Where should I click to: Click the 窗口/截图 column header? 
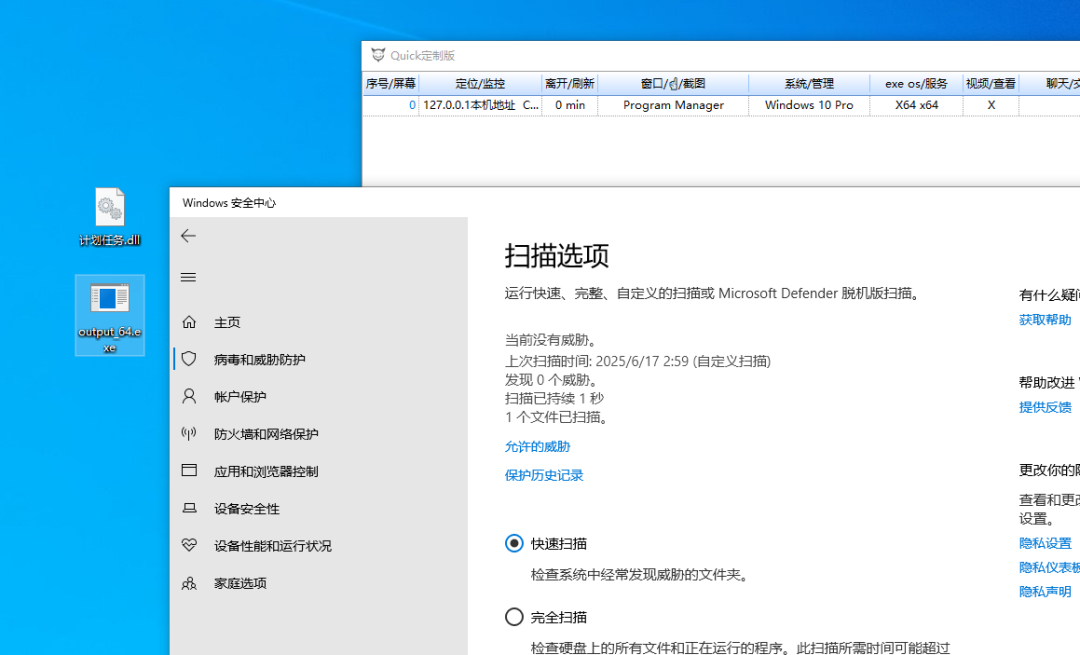point(673,83)
